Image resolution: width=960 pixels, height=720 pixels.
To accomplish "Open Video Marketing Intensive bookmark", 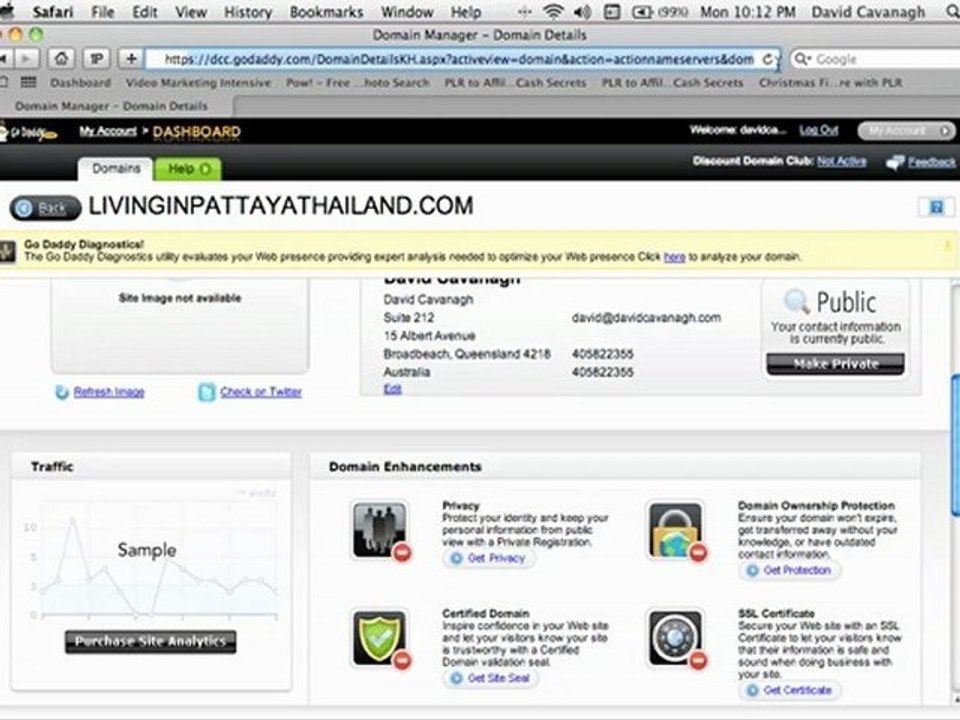I will [x=198, y=82].
